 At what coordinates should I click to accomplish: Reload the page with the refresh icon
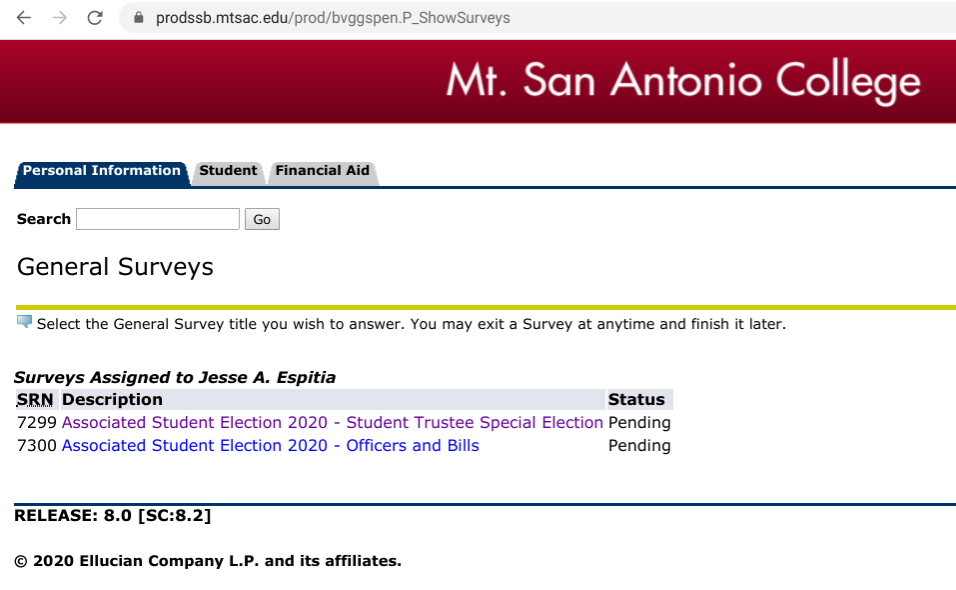click(x=95, y=18)
